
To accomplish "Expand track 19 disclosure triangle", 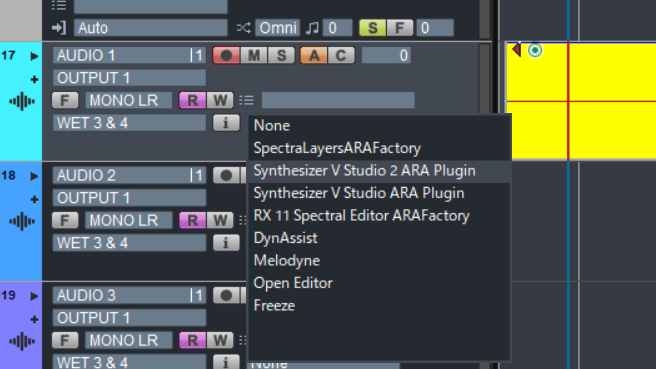I will pos(34,296).
